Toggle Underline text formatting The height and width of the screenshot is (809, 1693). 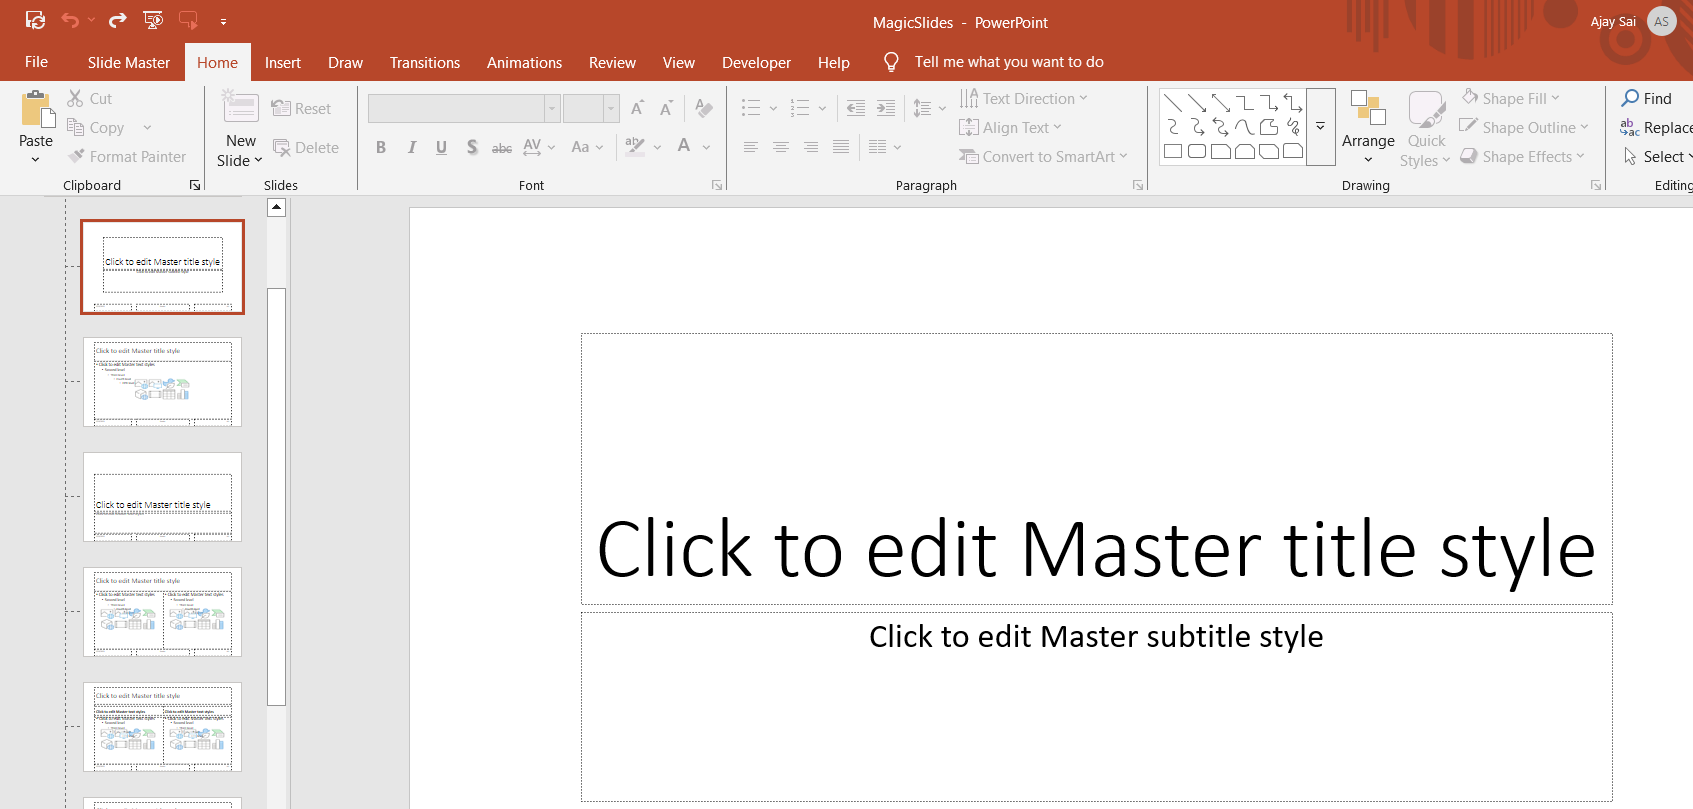click(441, 147)
